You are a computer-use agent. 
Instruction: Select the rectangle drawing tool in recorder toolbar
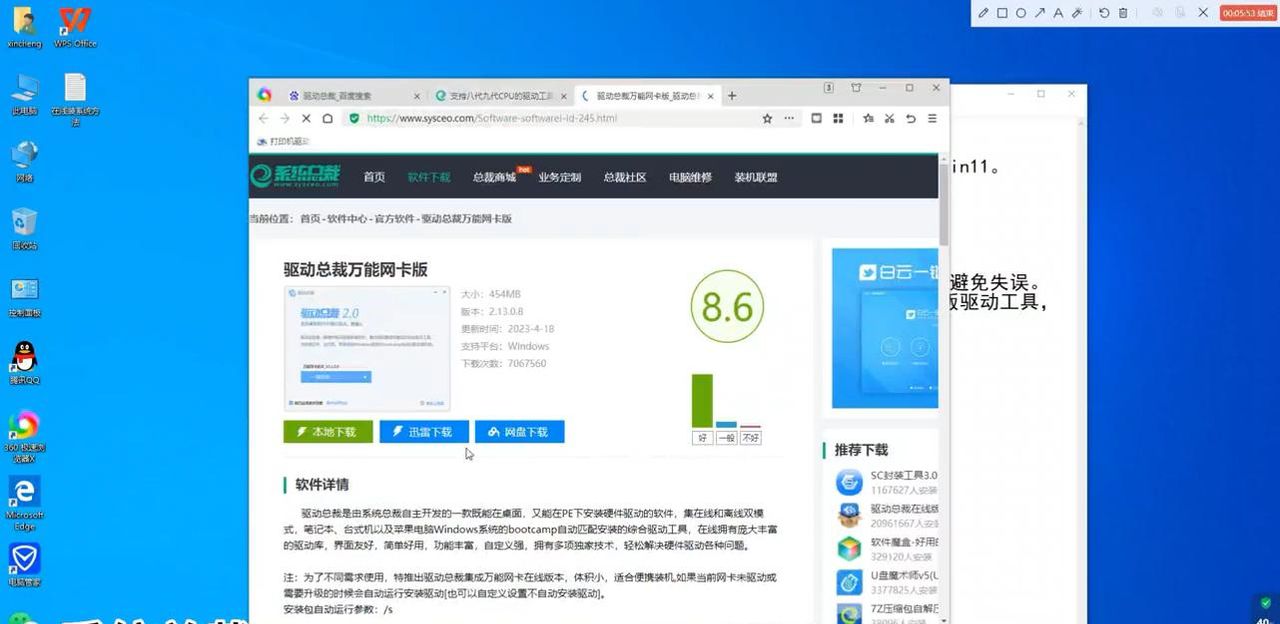[1001, 12]
